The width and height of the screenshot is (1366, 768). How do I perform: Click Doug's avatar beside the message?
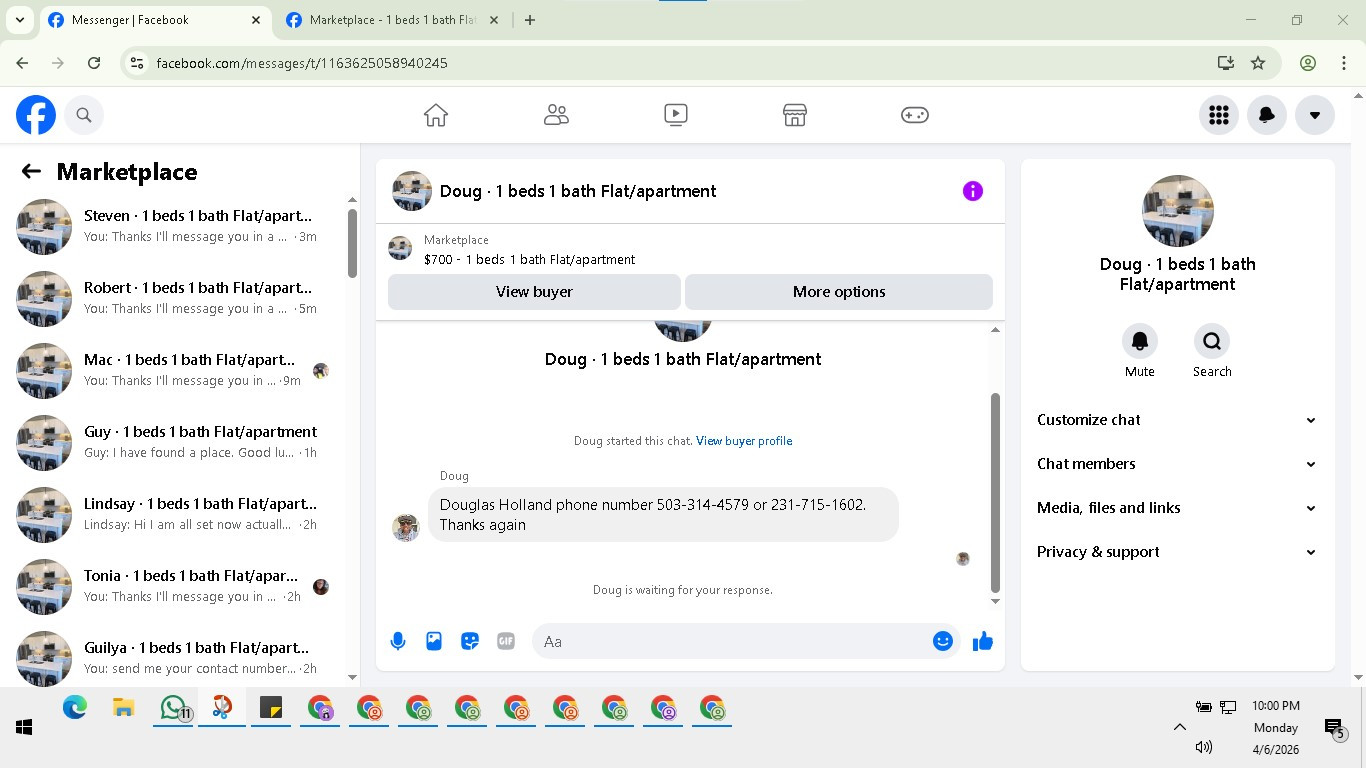[x=406, y=527]
